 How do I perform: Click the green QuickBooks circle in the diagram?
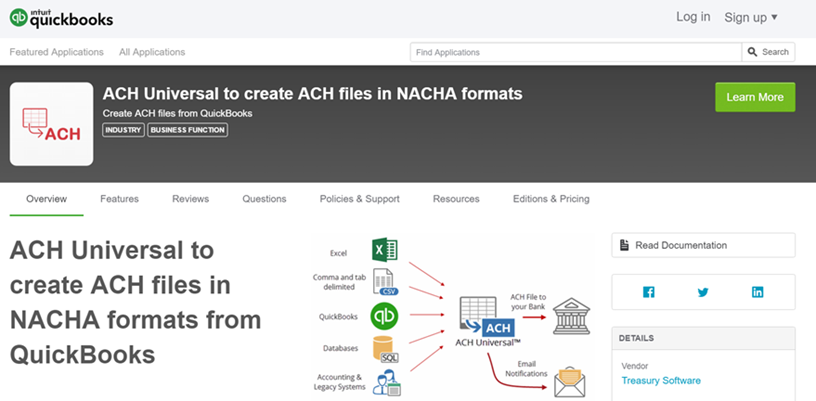coord(385,316)
